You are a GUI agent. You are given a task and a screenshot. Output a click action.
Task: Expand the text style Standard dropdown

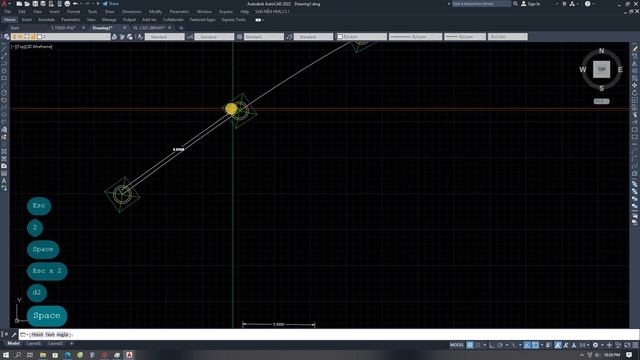164,37
